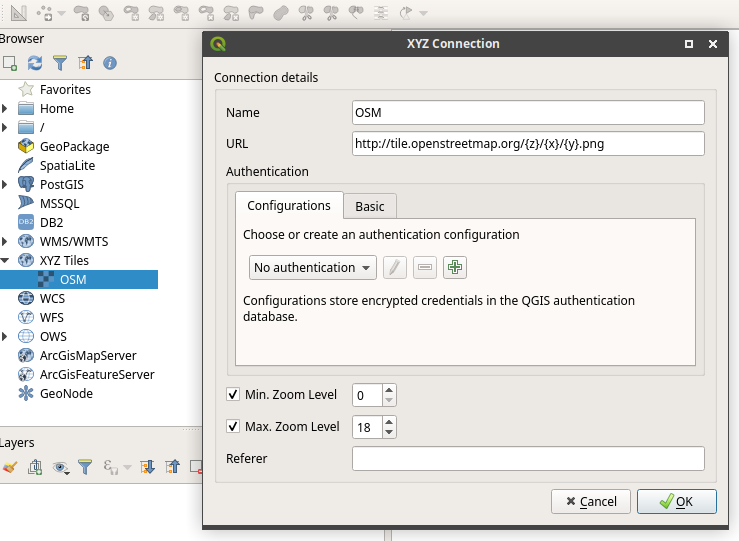Expand the Home folder in Browser
The image size is (739, 541).
5,108
